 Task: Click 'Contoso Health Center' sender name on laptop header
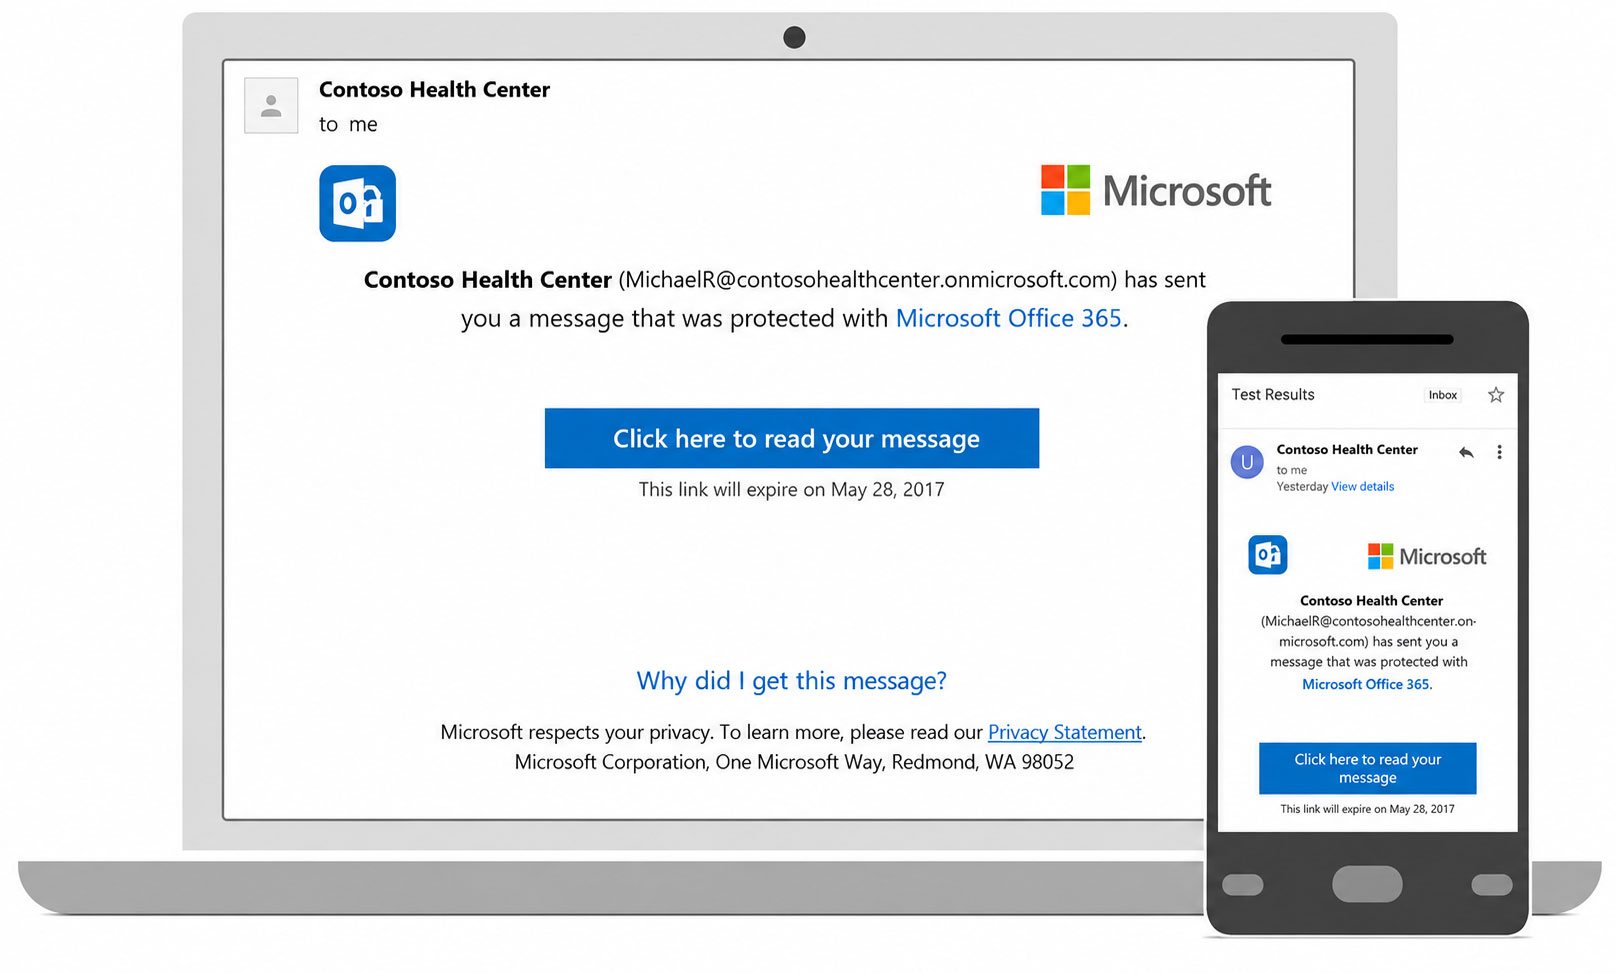click(434, 89)
